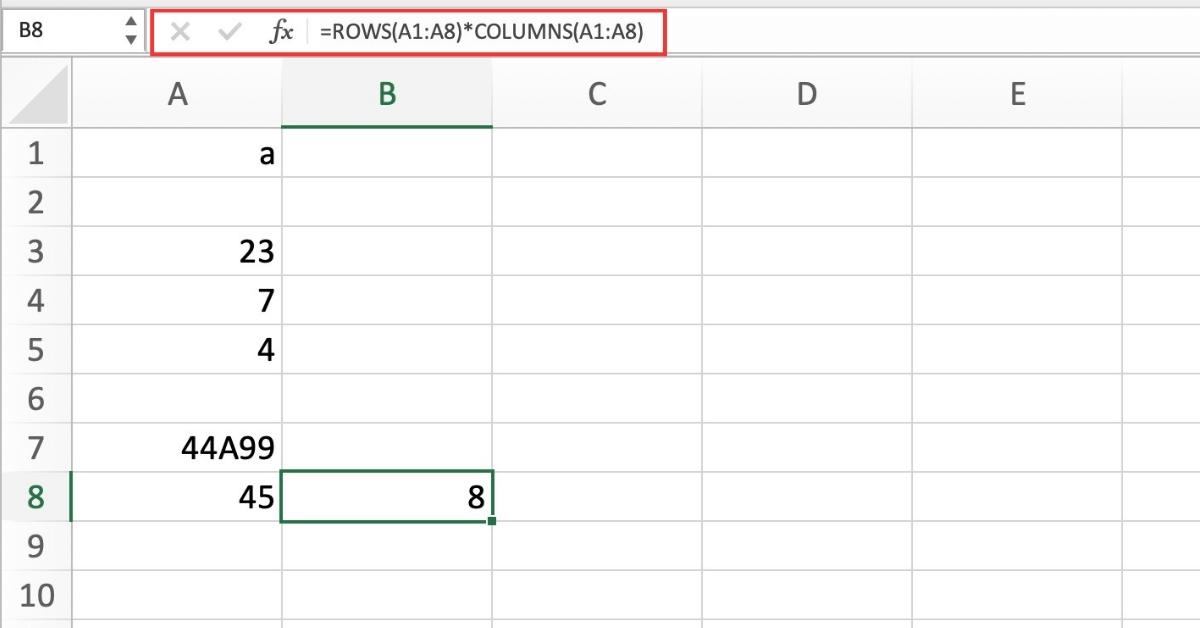Screen dimensions: 1200x628
Task: Select column header C
Action: pyautogui.click(x=597, y=93)
